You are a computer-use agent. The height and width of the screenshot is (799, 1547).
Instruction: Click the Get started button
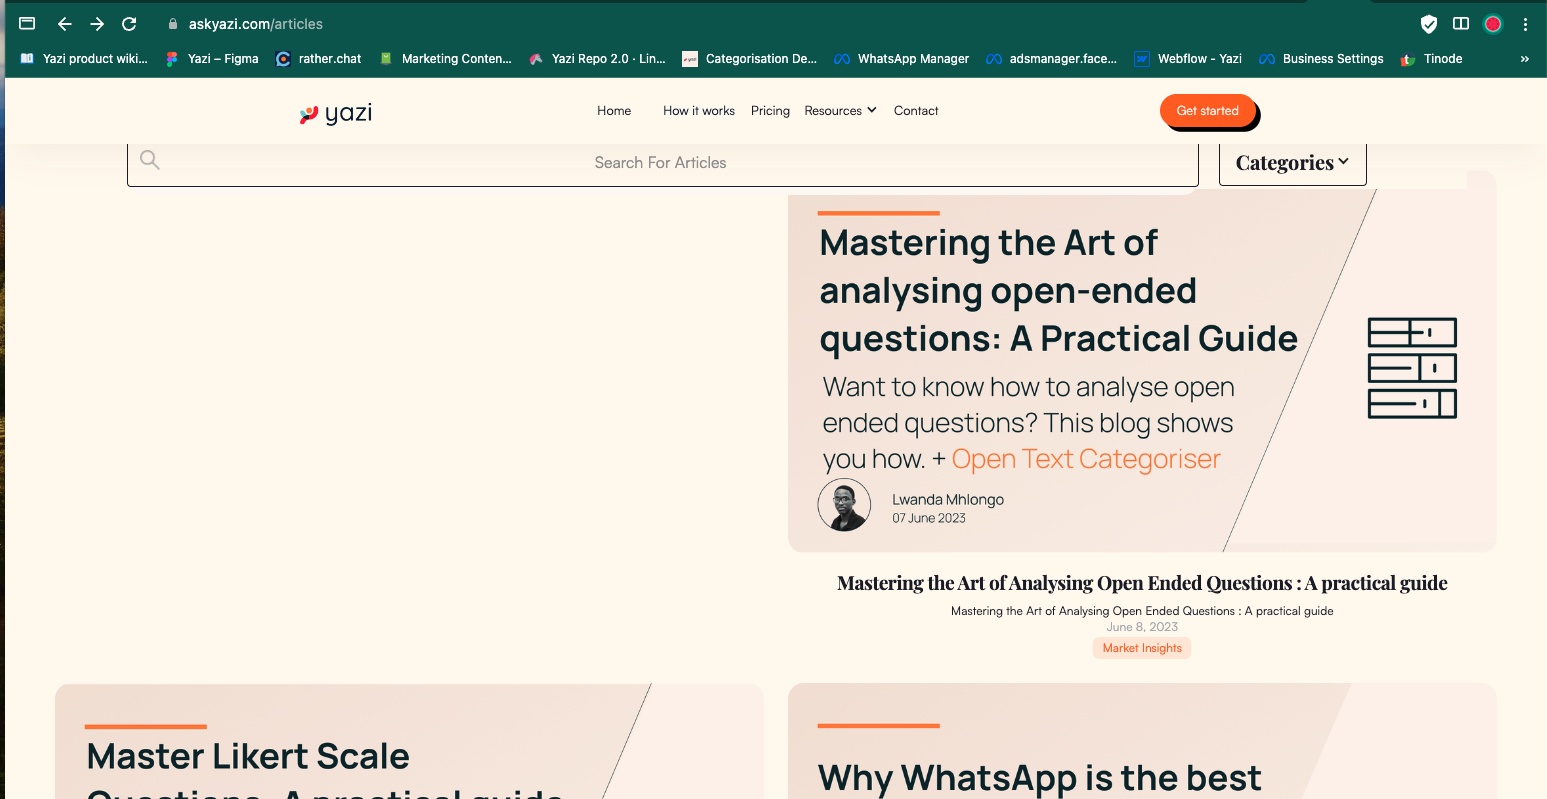tap(1207, 111)
